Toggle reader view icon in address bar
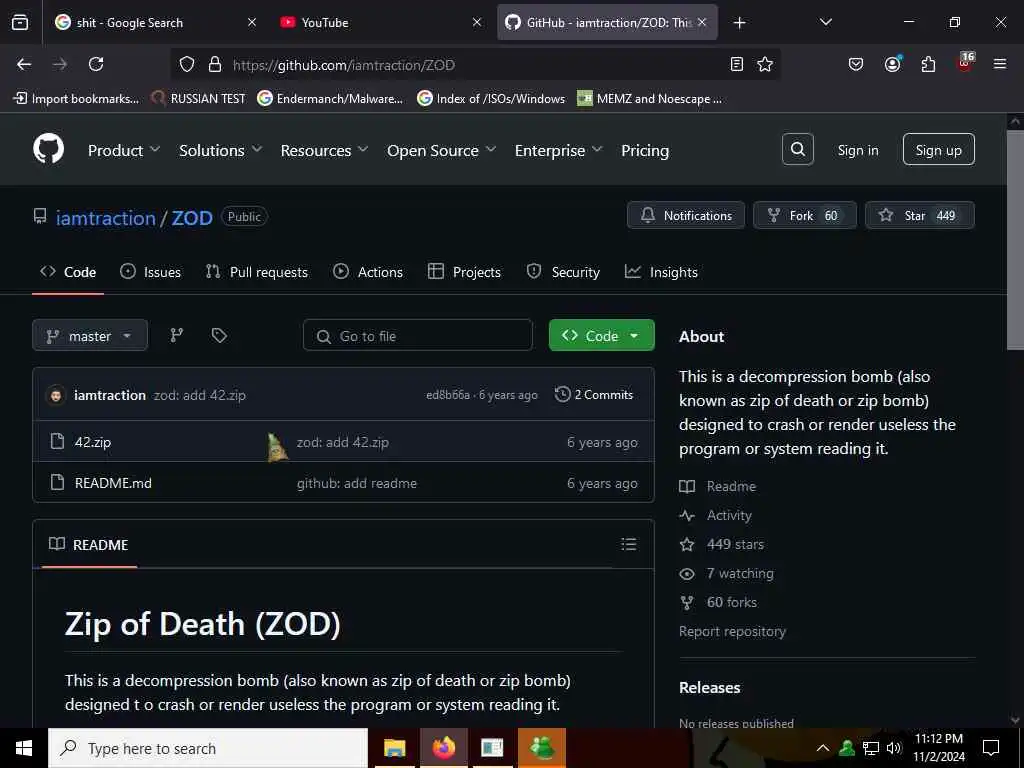This screenshot has height=768, width=1024. click(737, 64)
